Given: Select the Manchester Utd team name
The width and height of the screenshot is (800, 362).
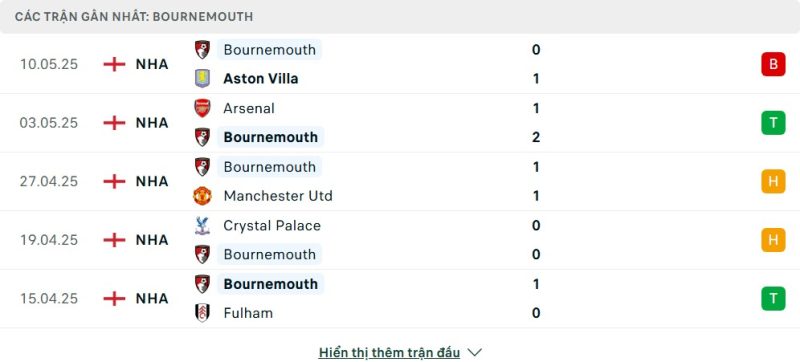Looking at the screenshot, I should tap(278, 196).
